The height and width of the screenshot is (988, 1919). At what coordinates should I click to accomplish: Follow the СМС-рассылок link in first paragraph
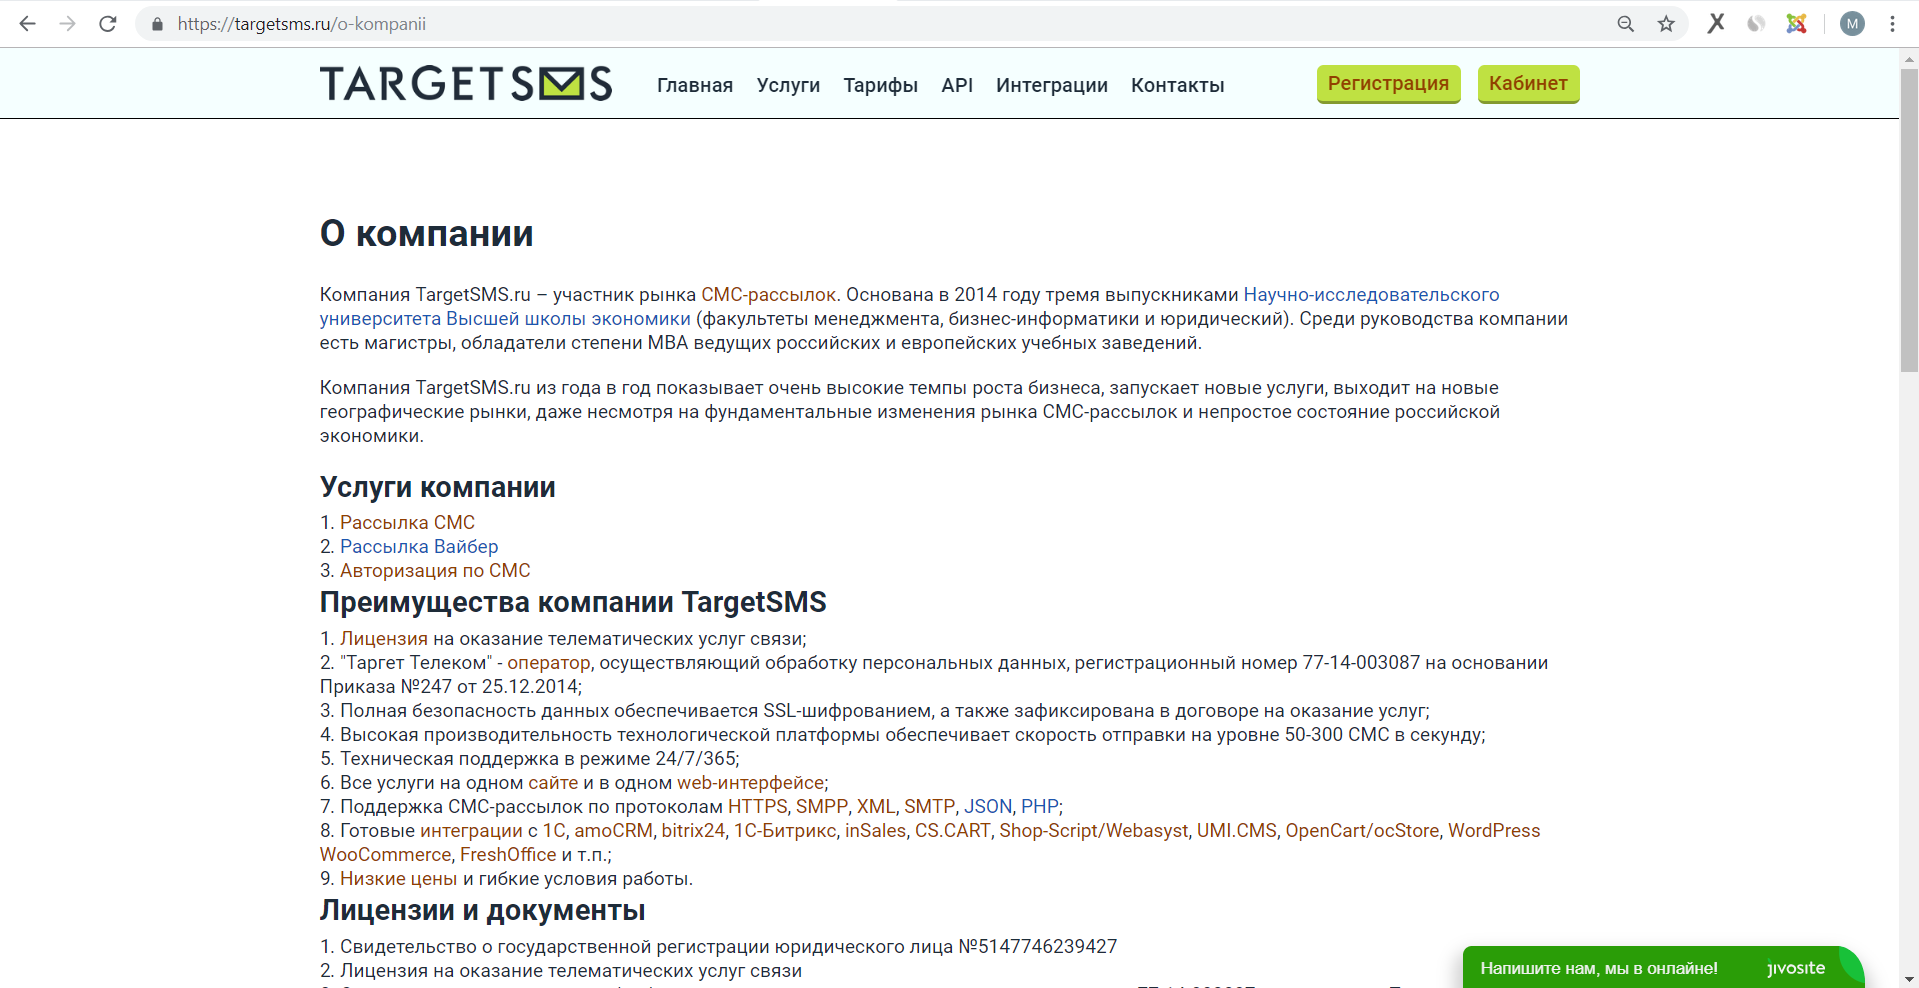click(768, 295)
